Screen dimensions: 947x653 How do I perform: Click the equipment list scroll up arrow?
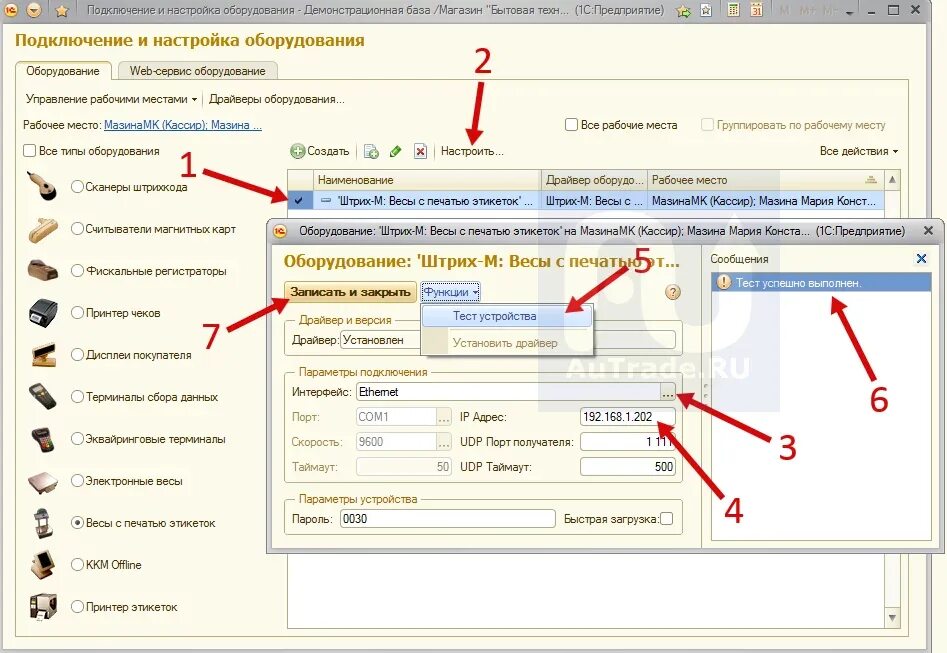coord(892,180)
